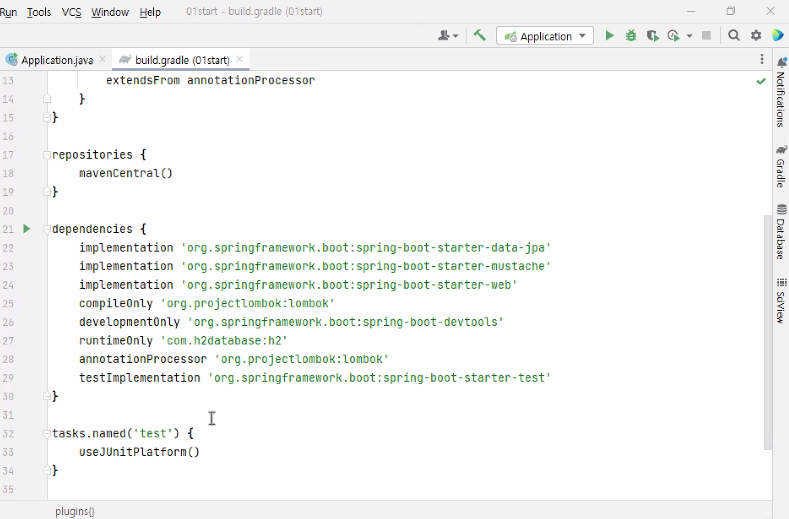Start debugging with the bug icon
The width and height of the screenshot is (789, 519).
(x=630, y=36)
